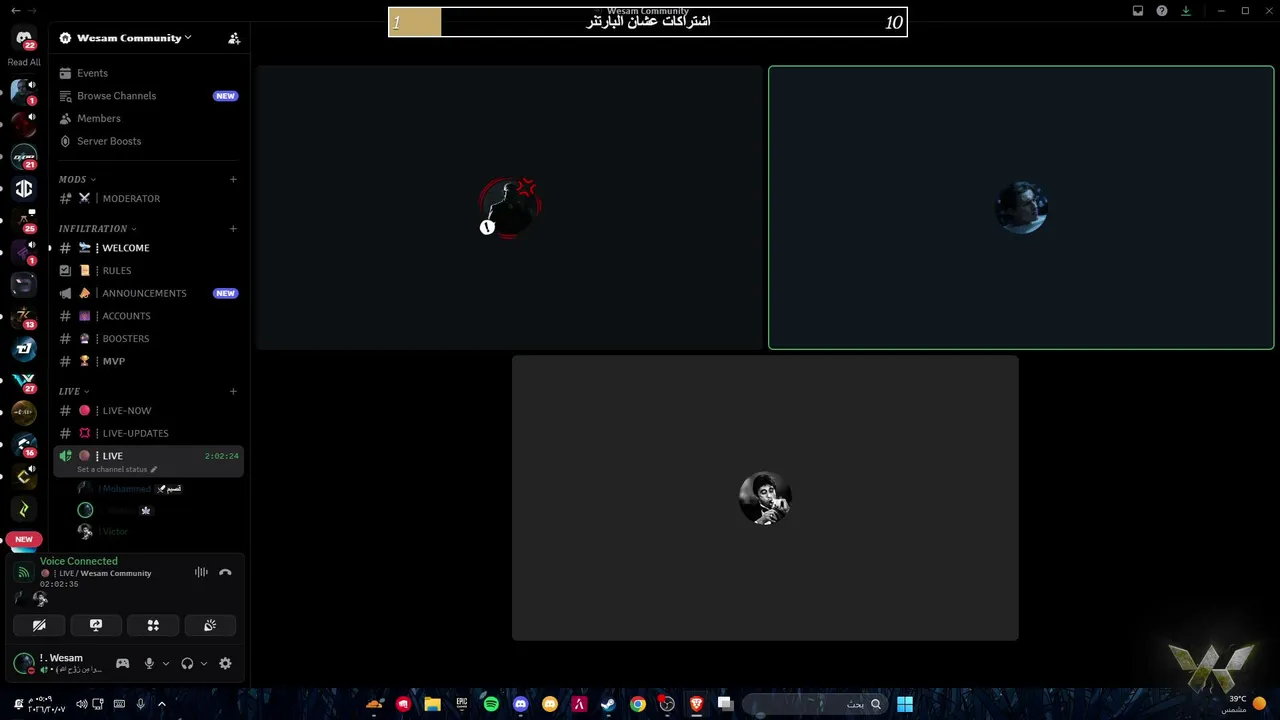
Task: Open the ANNOUNCEMENTS channel
Action: pyautogui.click(x=148, y=293)
